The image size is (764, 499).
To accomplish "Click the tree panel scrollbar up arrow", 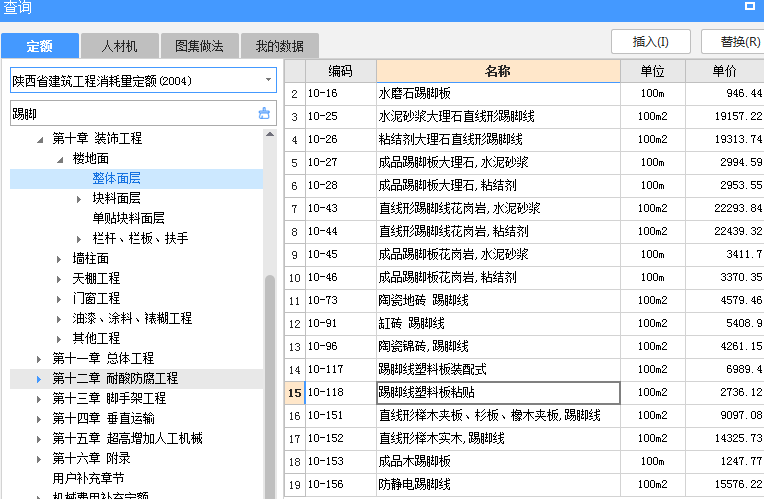I will coord(270,134).
